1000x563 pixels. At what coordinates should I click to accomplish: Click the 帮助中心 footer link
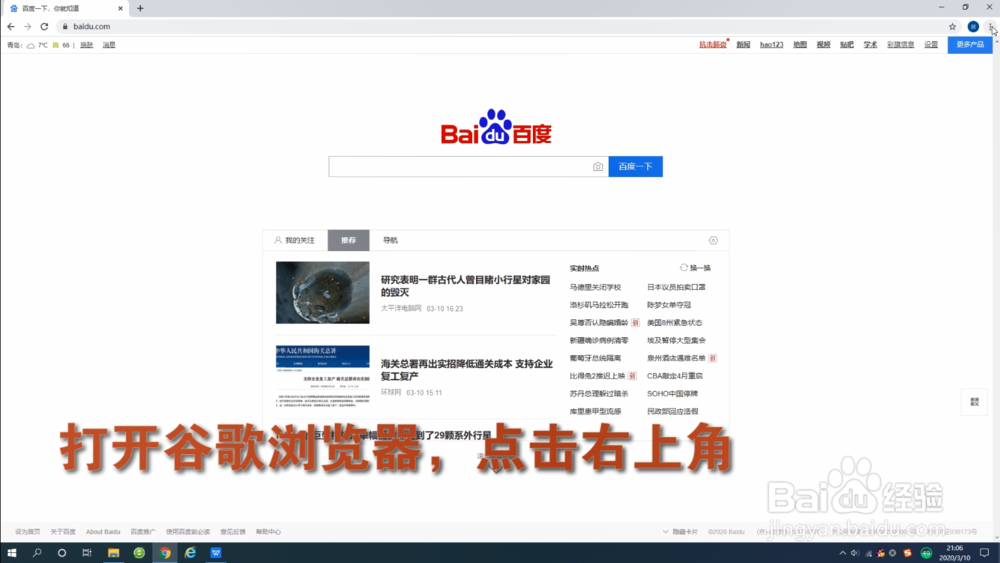(x=268, y=532)
